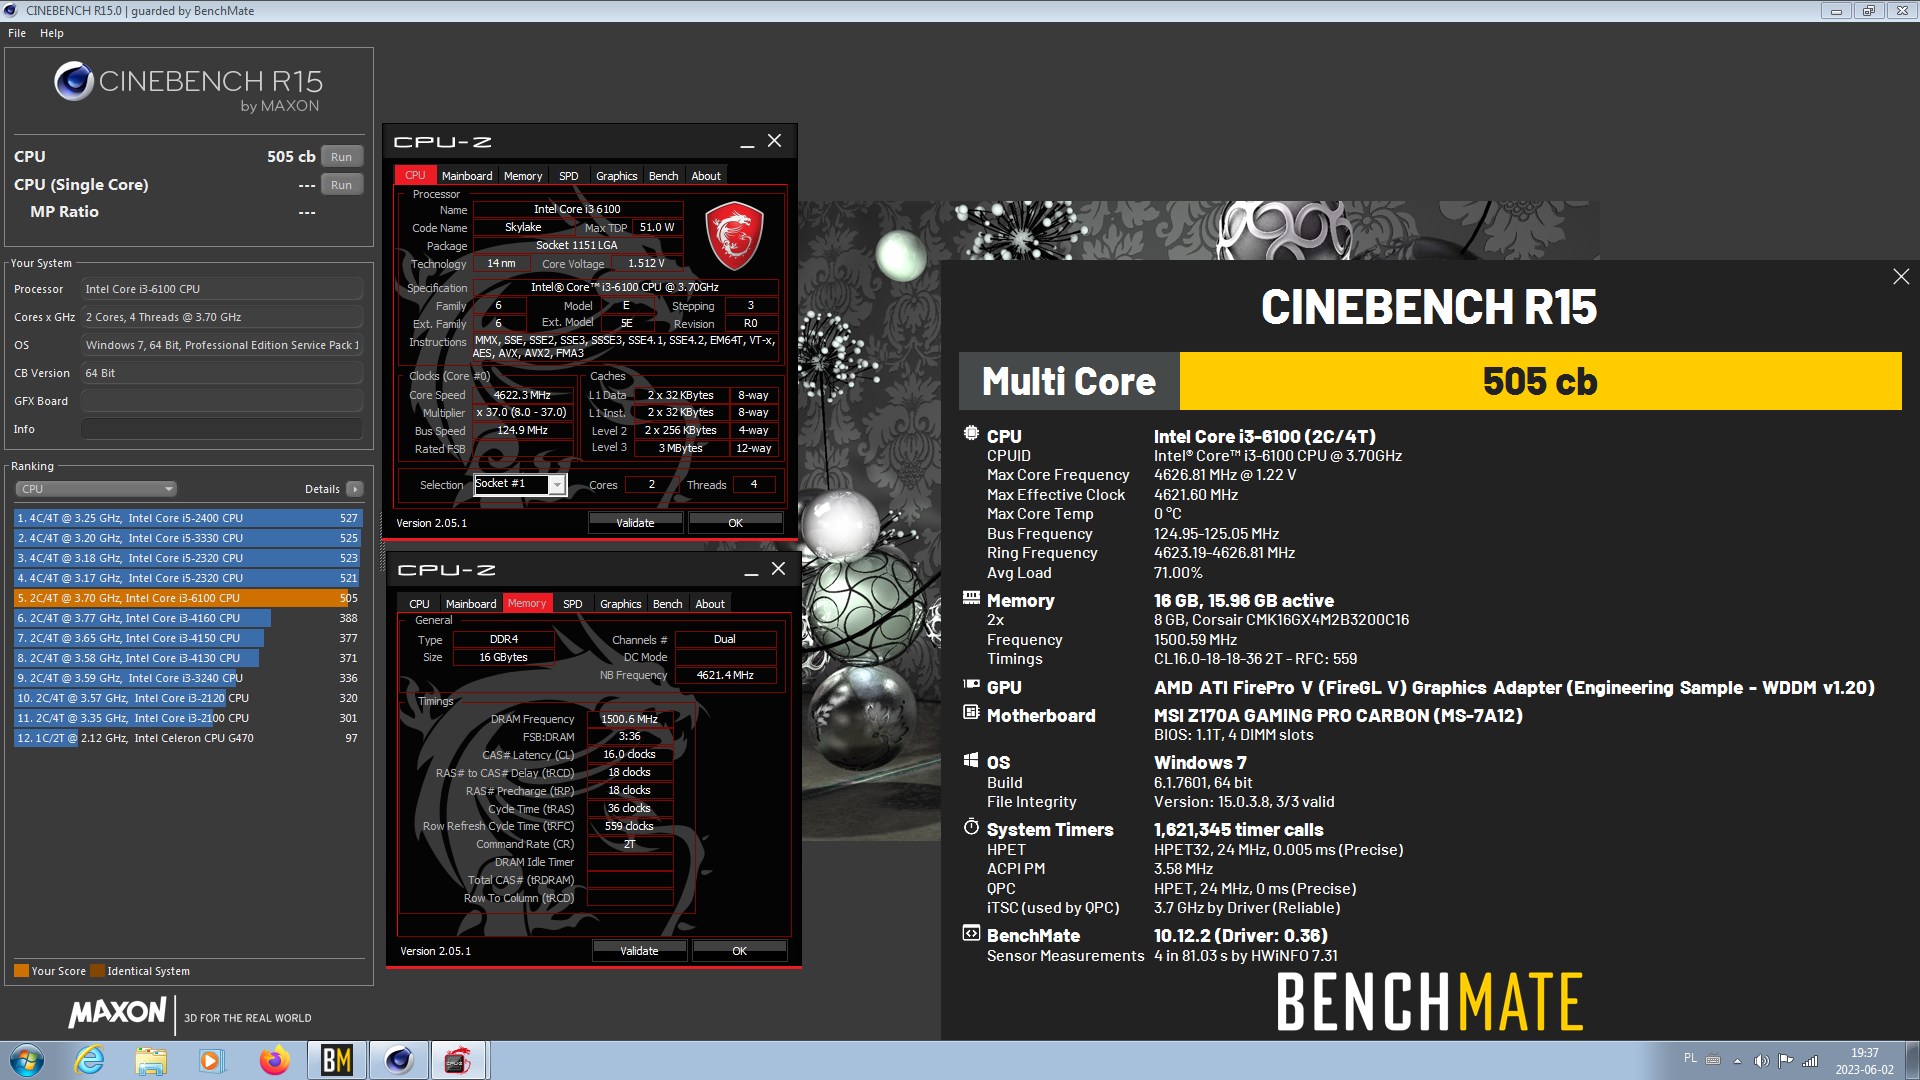Click the Info text field
The image size is (1920, 1080).
click(222, 429)
